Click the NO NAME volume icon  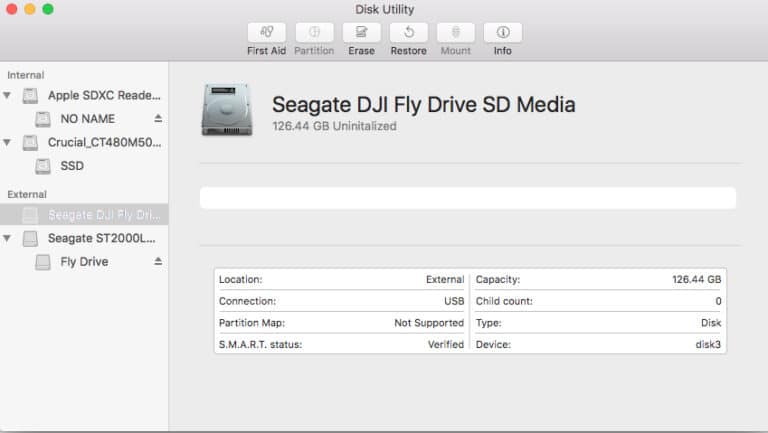43,119
